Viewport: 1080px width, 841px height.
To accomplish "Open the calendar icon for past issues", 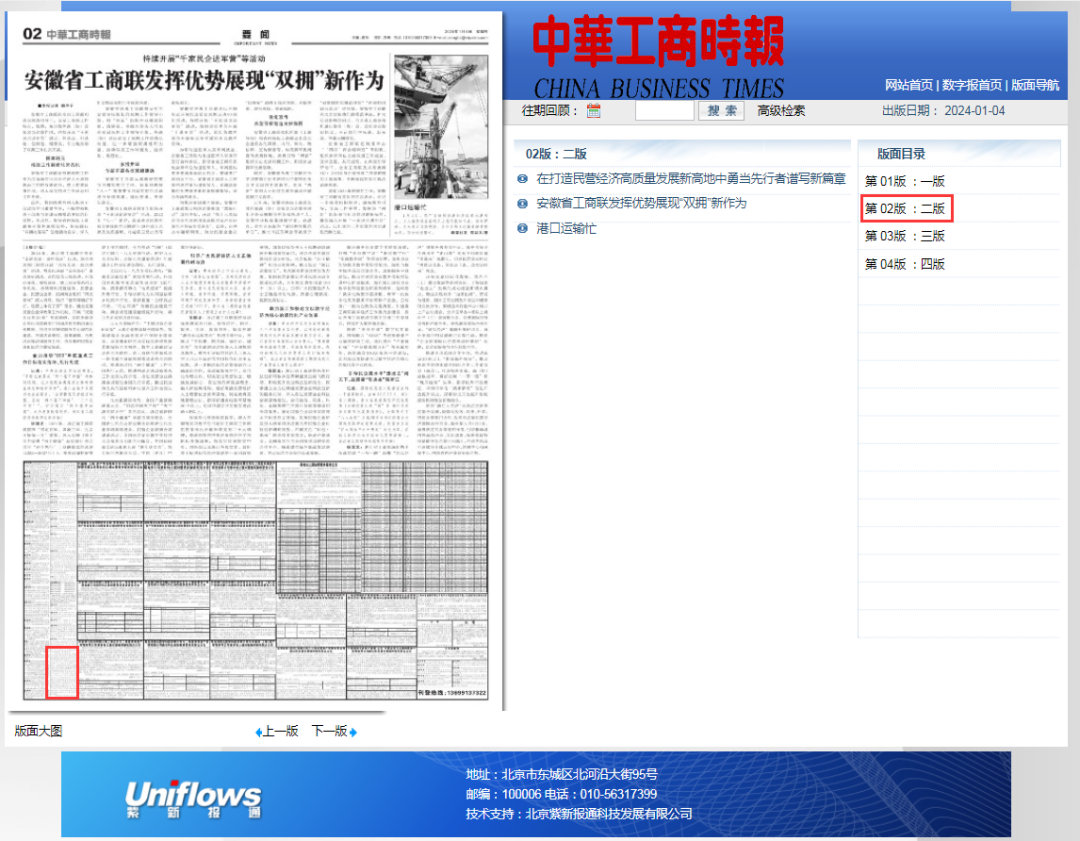I will pyautogui.click(x=593, y=111).
